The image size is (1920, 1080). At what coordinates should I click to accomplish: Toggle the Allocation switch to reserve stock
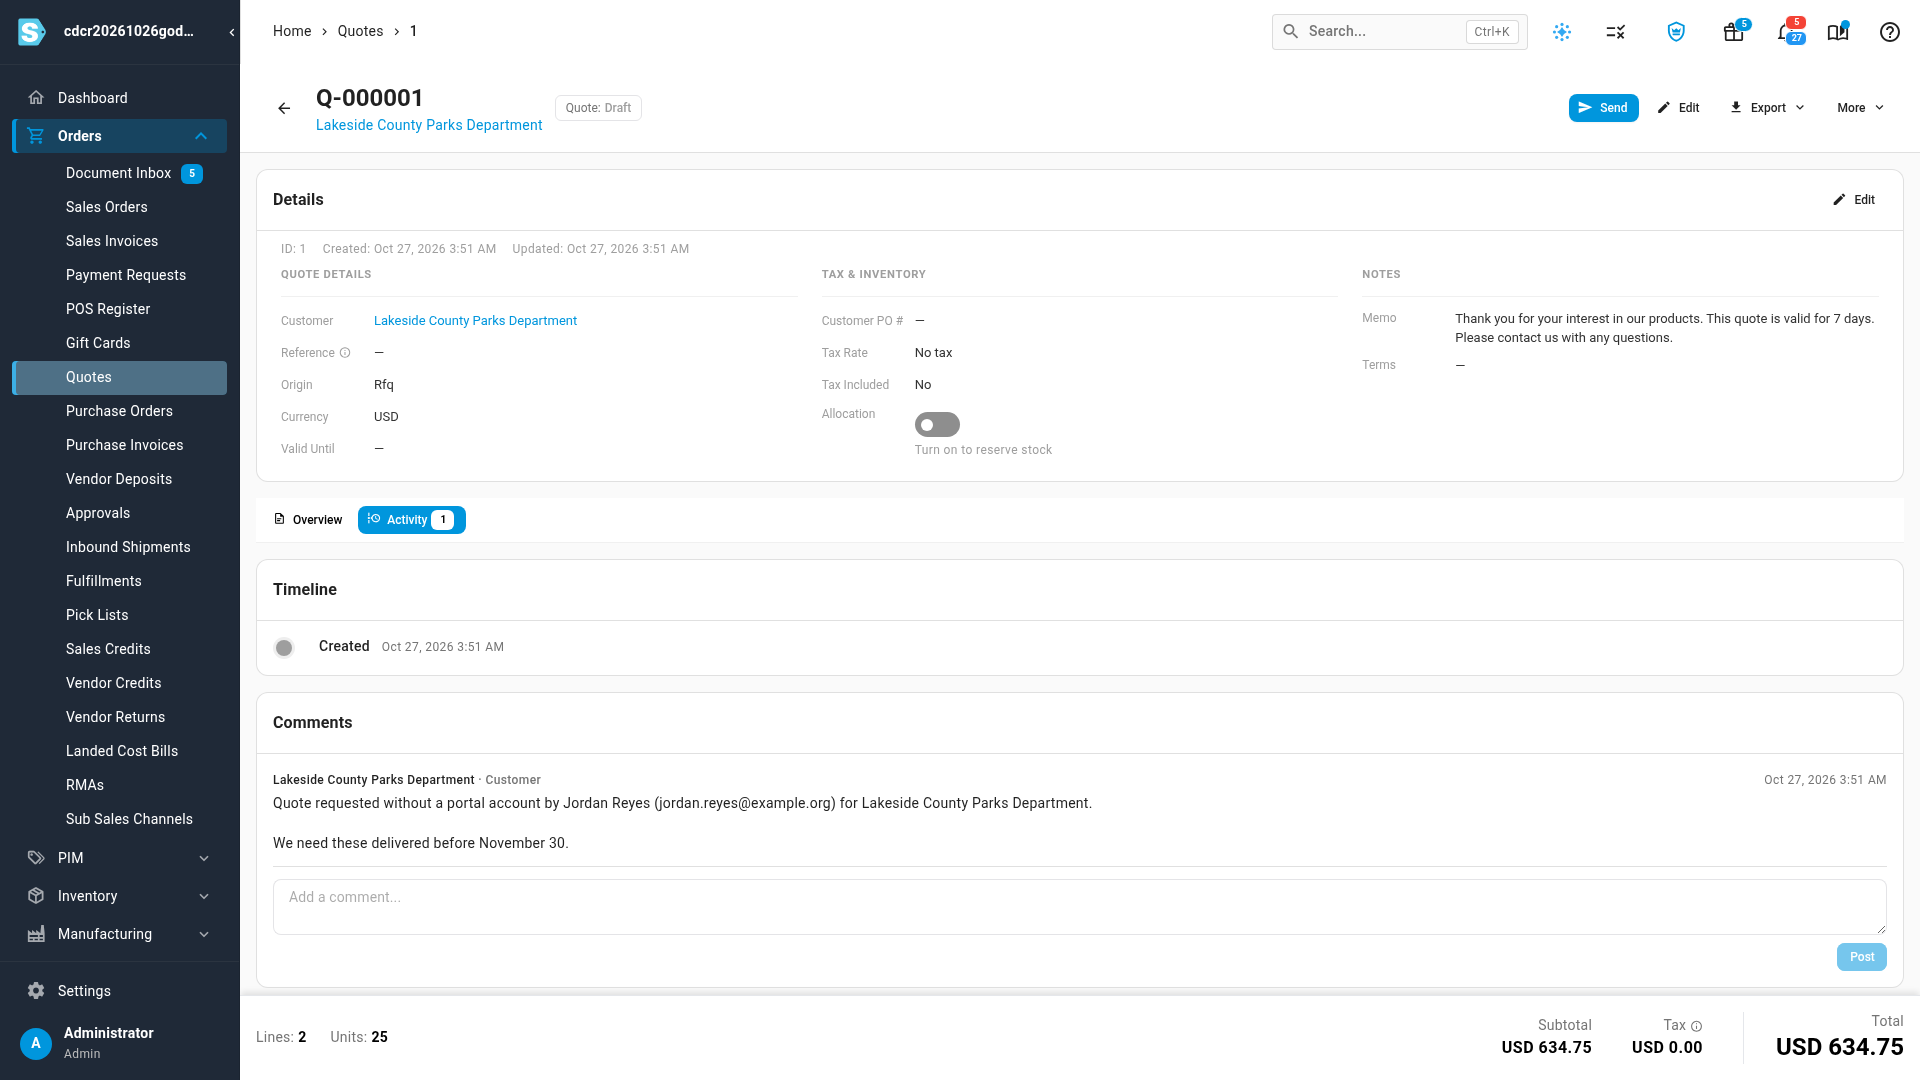[x=937, y=425]
